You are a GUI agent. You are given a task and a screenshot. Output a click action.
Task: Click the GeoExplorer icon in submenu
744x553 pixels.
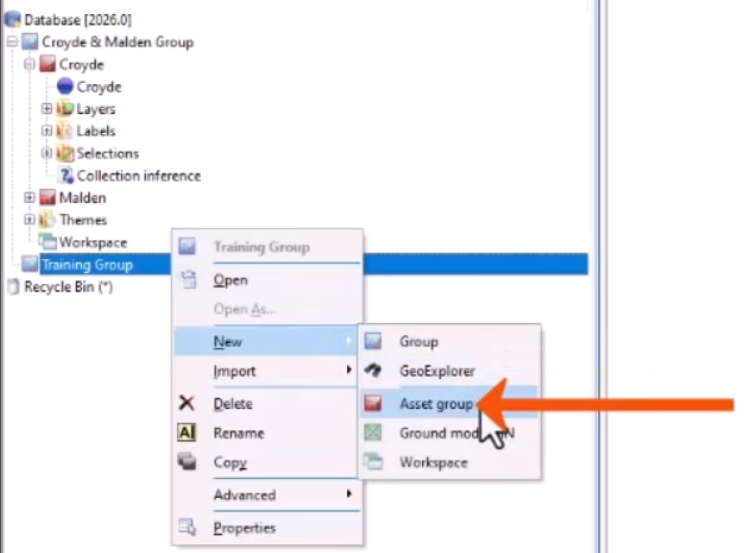click(373, 370)
